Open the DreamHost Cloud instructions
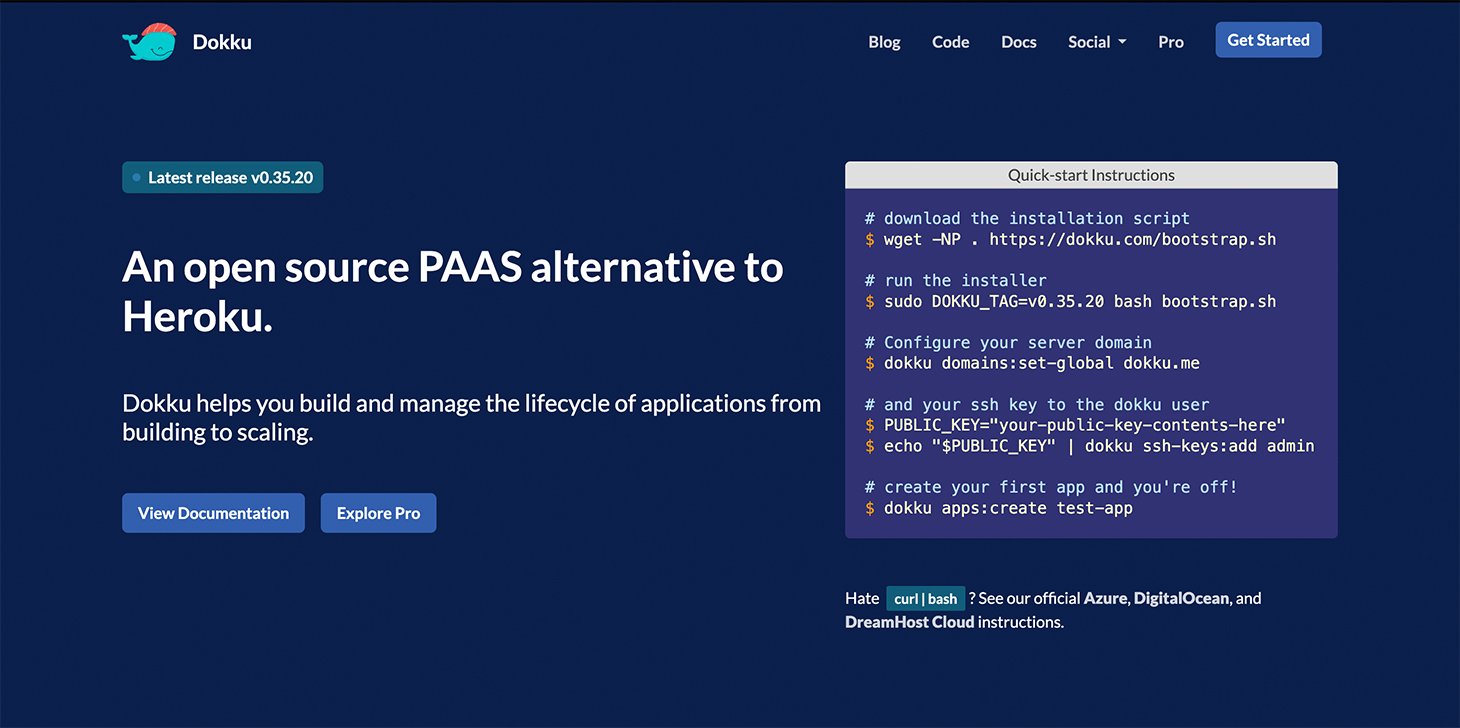1460x728 pixels. pyautogui.click(x=909, y=621)
